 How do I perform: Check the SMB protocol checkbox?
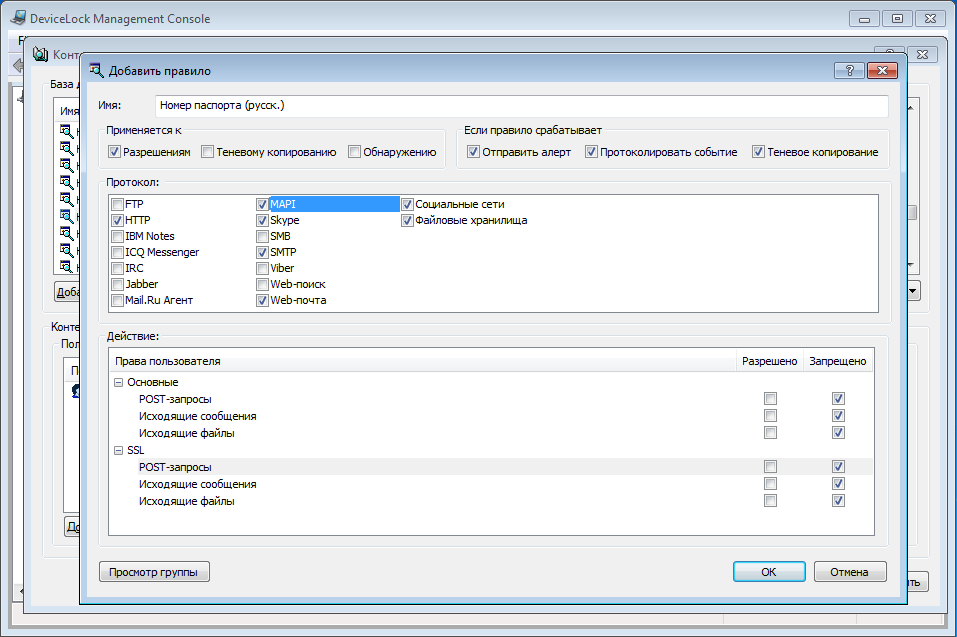(262, 236)
